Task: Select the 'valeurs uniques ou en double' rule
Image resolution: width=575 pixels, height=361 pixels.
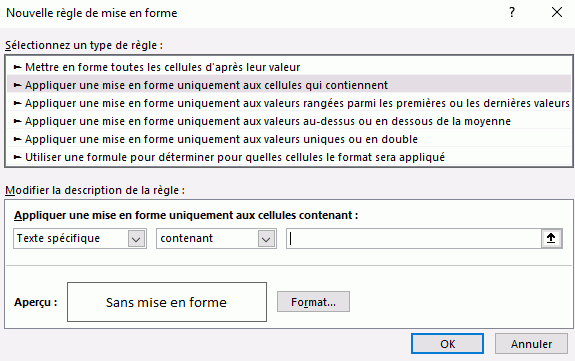Action: tap(289, 139)
